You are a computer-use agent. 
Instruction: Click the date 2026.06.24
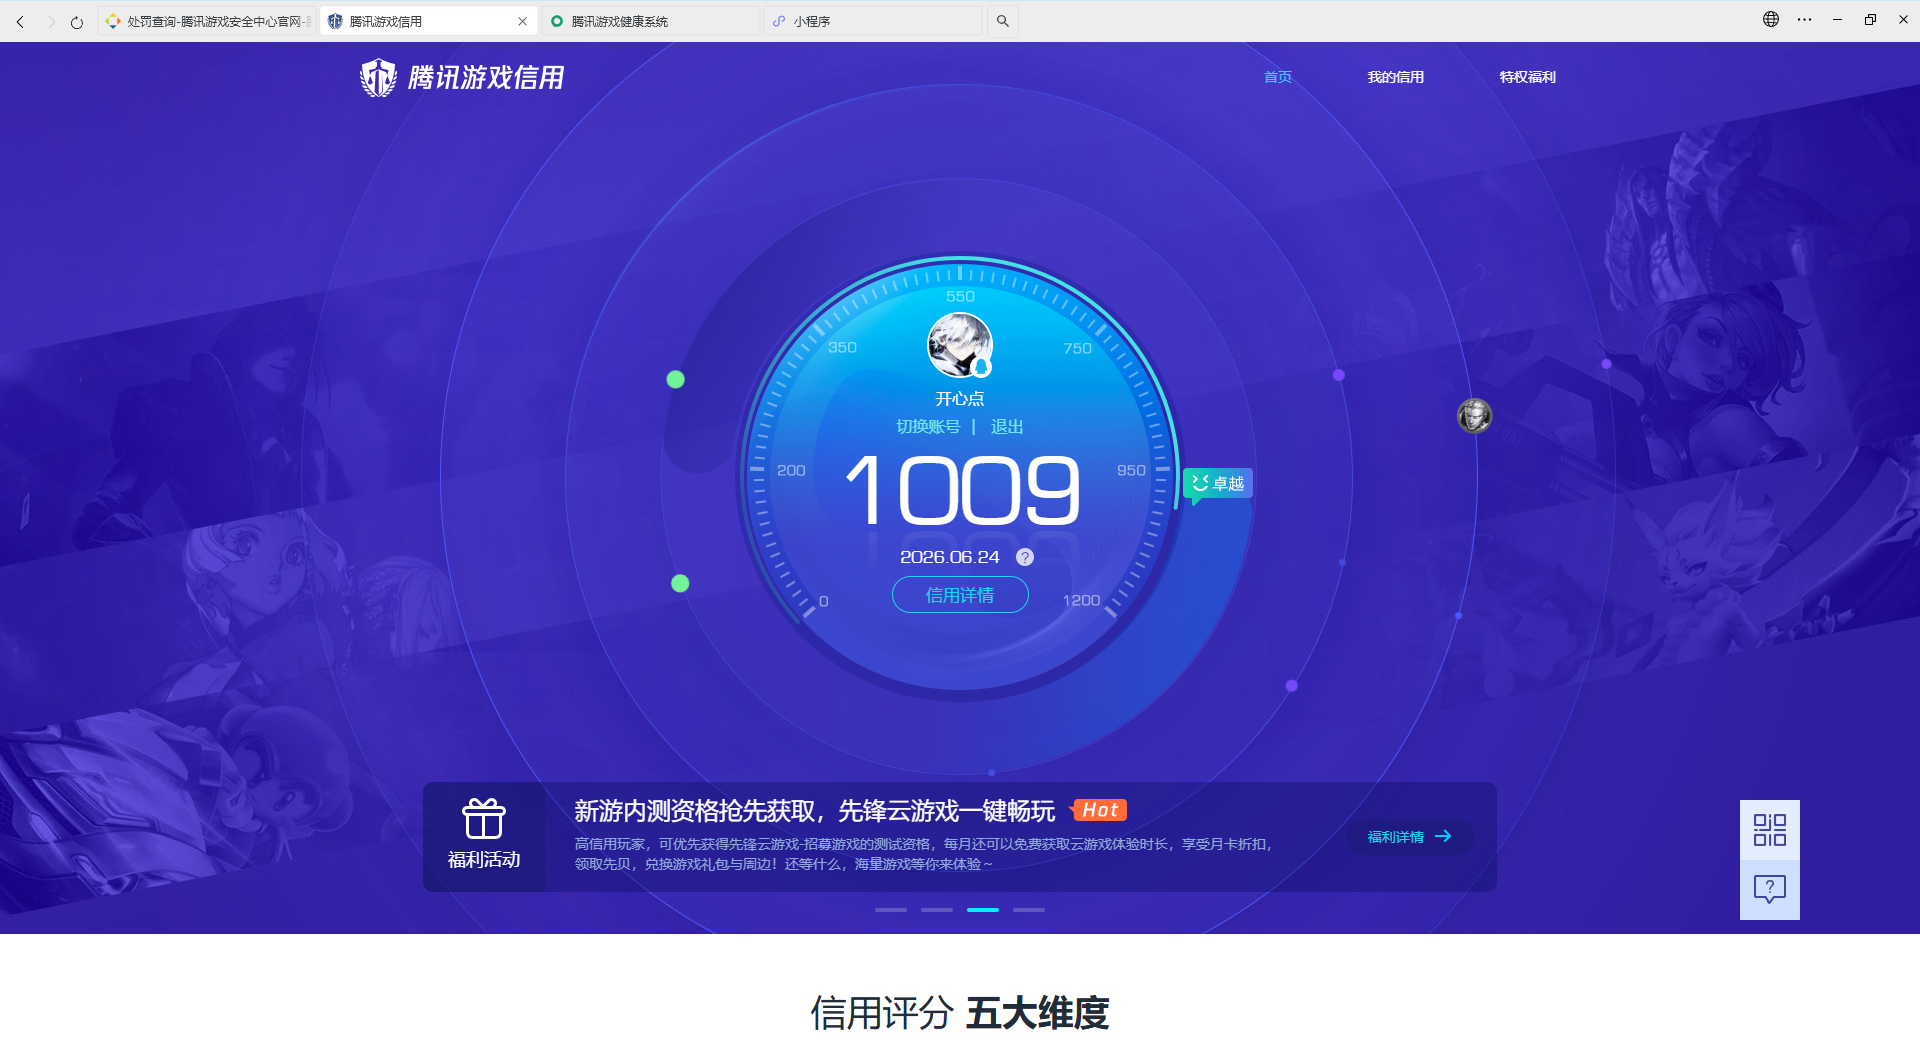(x=950, y=557)
